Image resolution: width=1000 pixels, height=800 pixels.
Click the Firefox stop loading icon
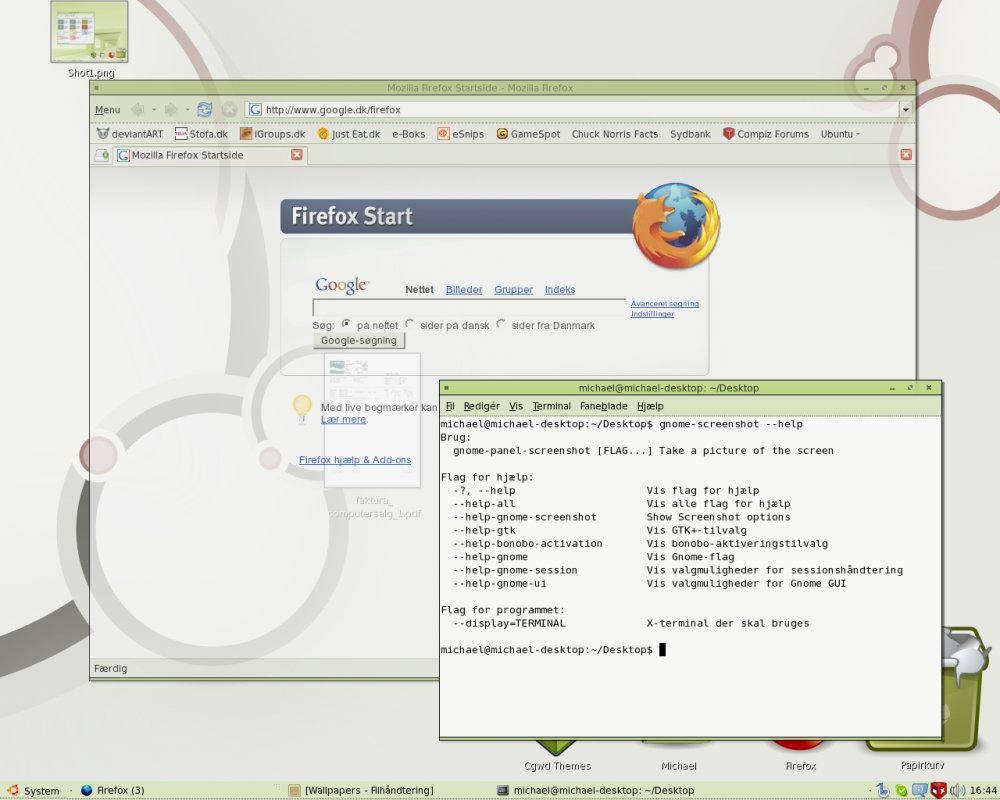[x=230, y=110]
